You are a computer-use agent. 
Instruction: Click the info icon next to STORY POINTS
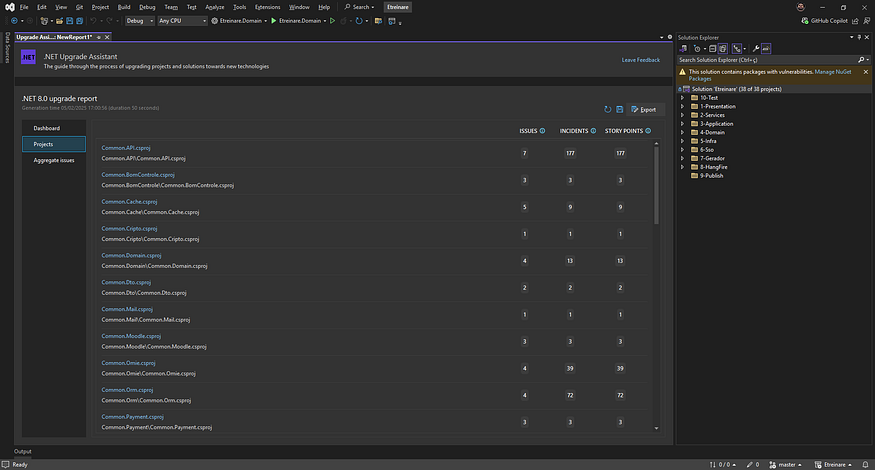pyautogui.click(x=648, y=131)
